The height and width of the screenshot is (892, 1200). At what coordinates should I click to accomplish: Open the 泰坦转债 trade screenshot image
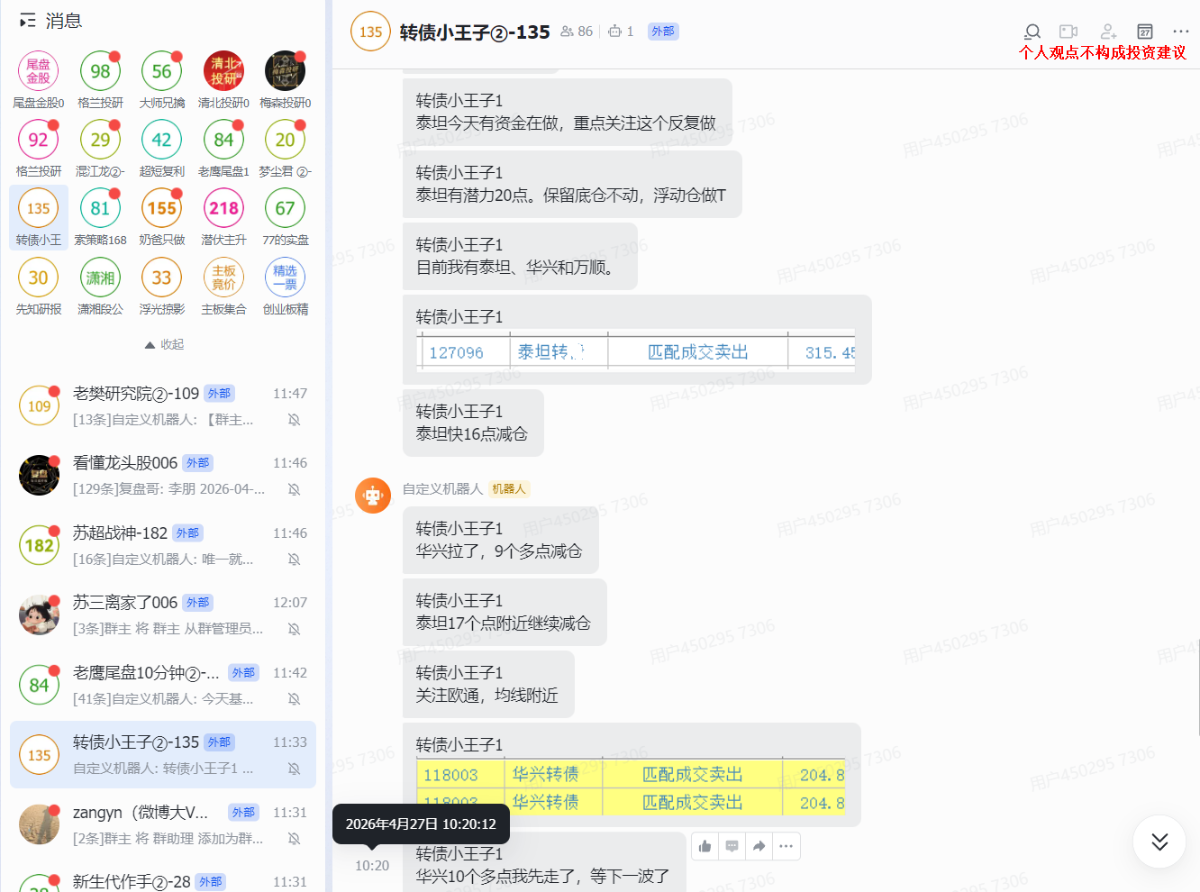click(636, 352)
